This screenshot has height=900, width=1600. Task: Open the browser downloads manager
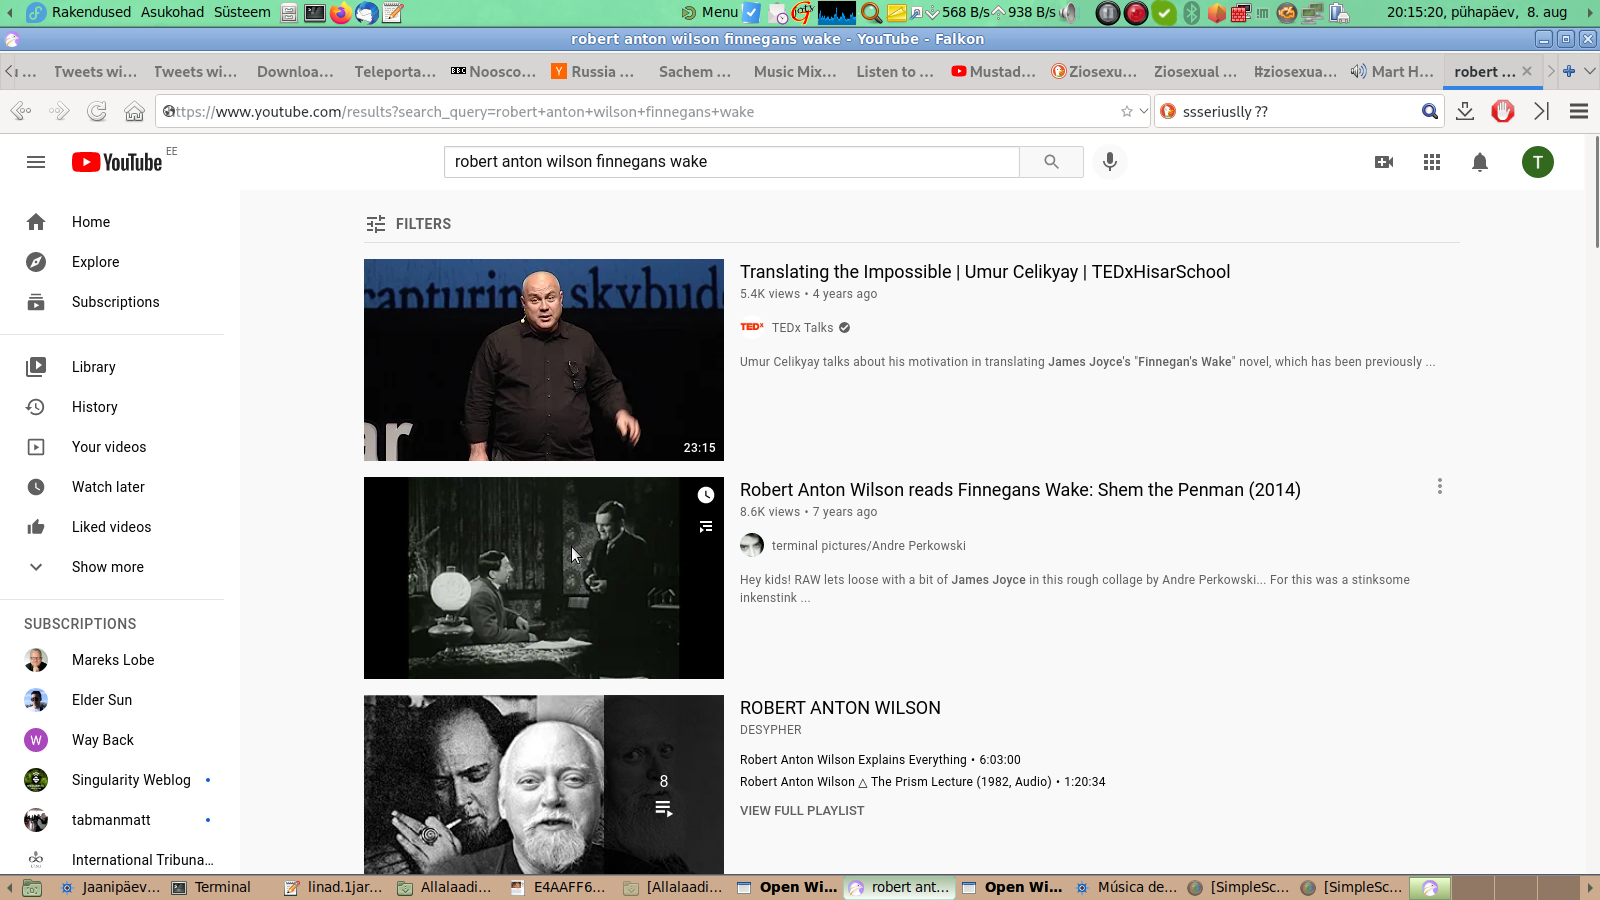[x=1465, y=111]
